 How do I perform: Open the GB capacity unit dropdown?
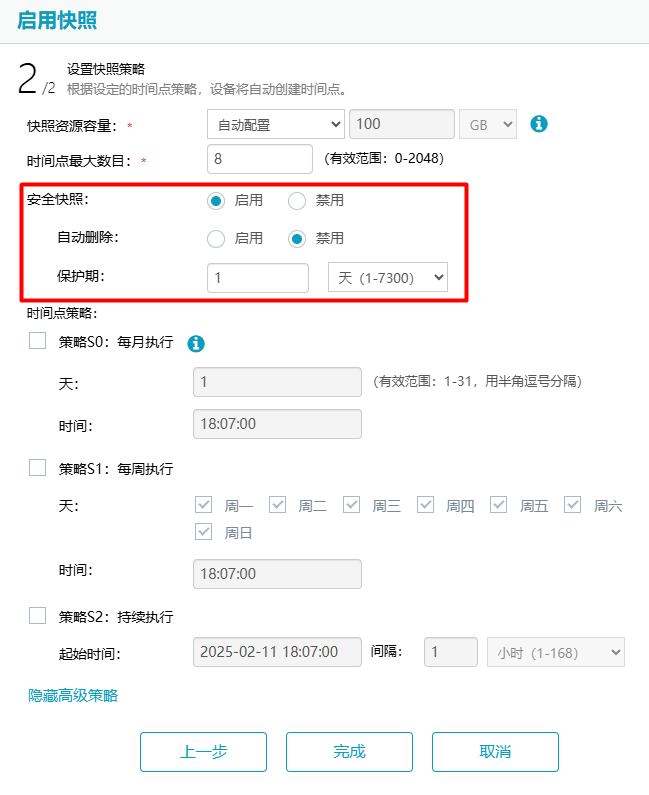(x=487, y=124)
